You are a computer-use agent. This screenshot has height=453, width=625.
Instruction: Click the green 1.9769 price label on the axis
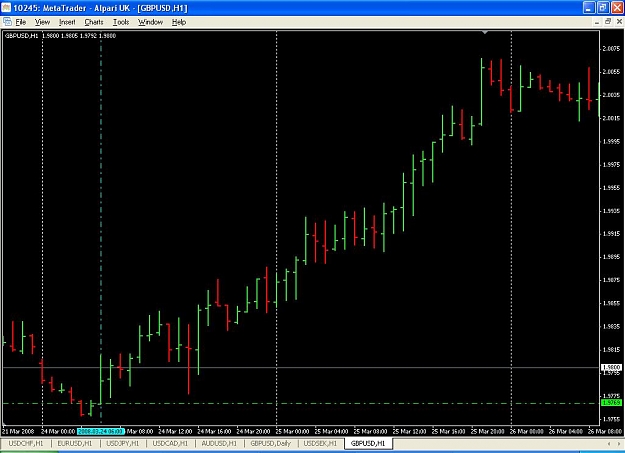611,403
